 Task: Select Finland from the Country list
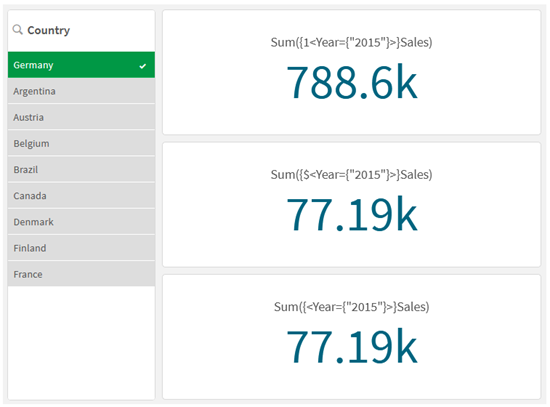tap(81, 248)
